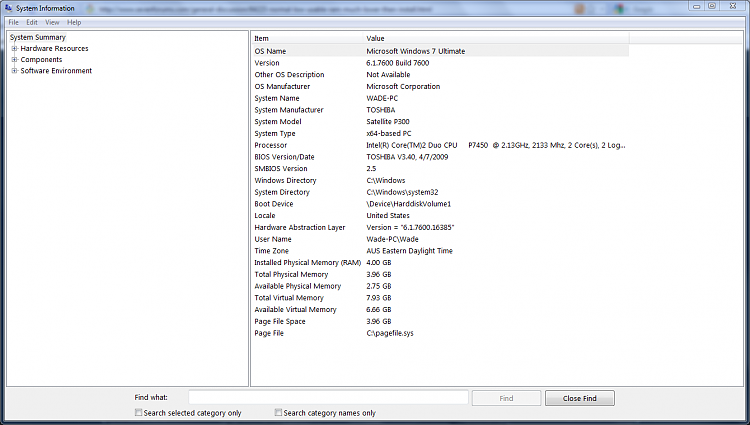Click the Satellite P300 value
This screenshot has height=425, width=750.
click(388, 121)
